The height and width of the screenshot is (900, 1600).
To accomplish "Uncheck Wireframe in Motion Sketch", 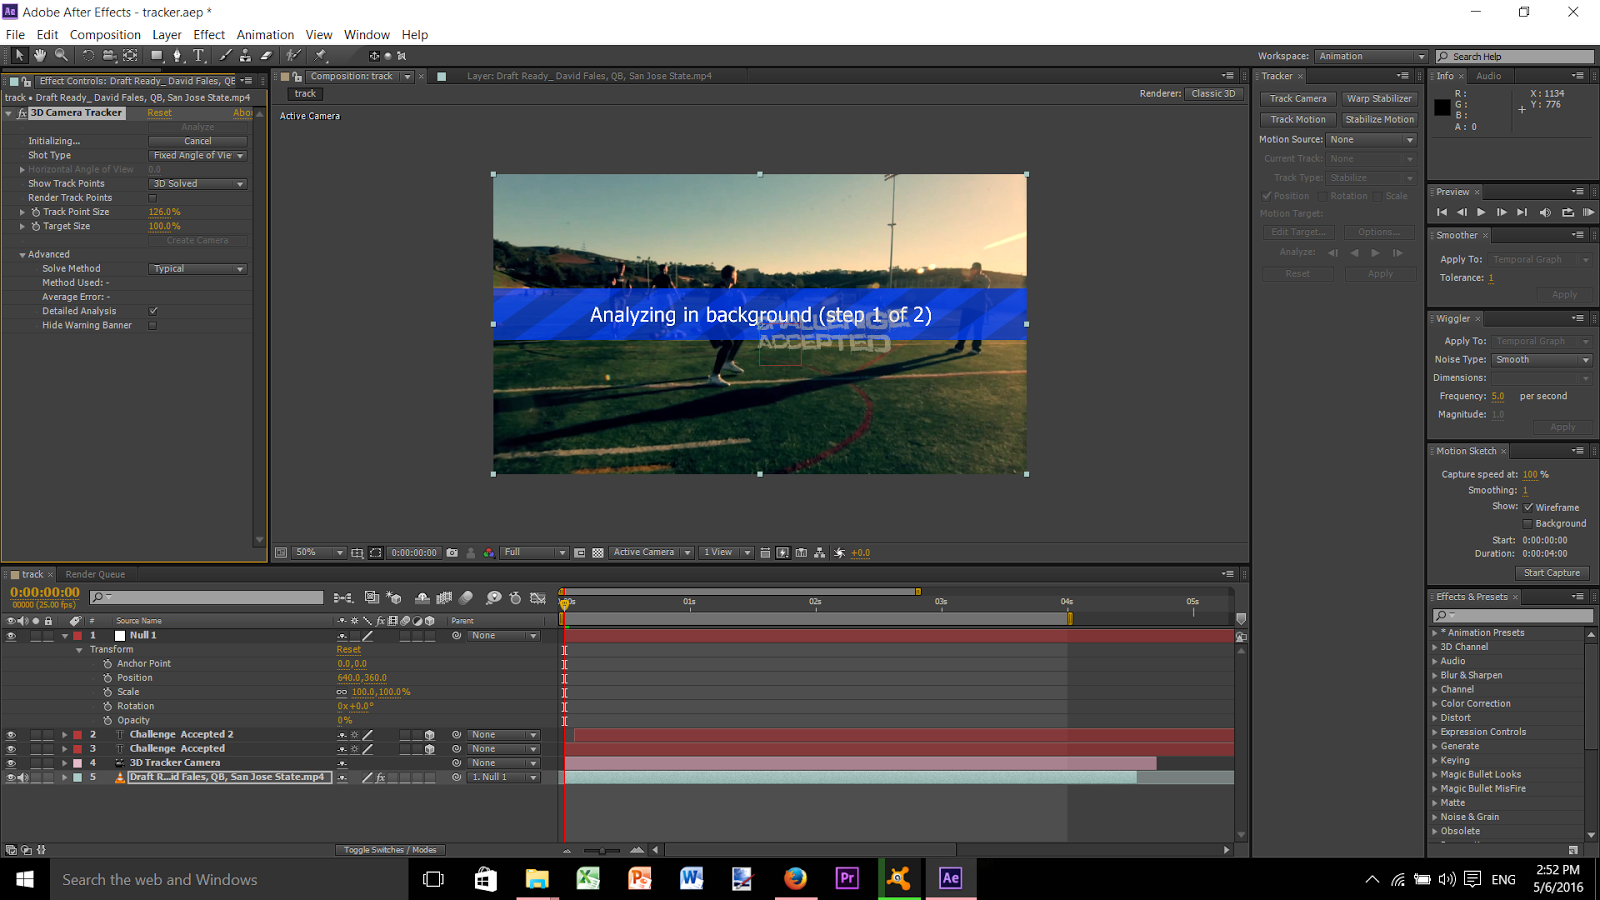I will tap(1528, 507).
